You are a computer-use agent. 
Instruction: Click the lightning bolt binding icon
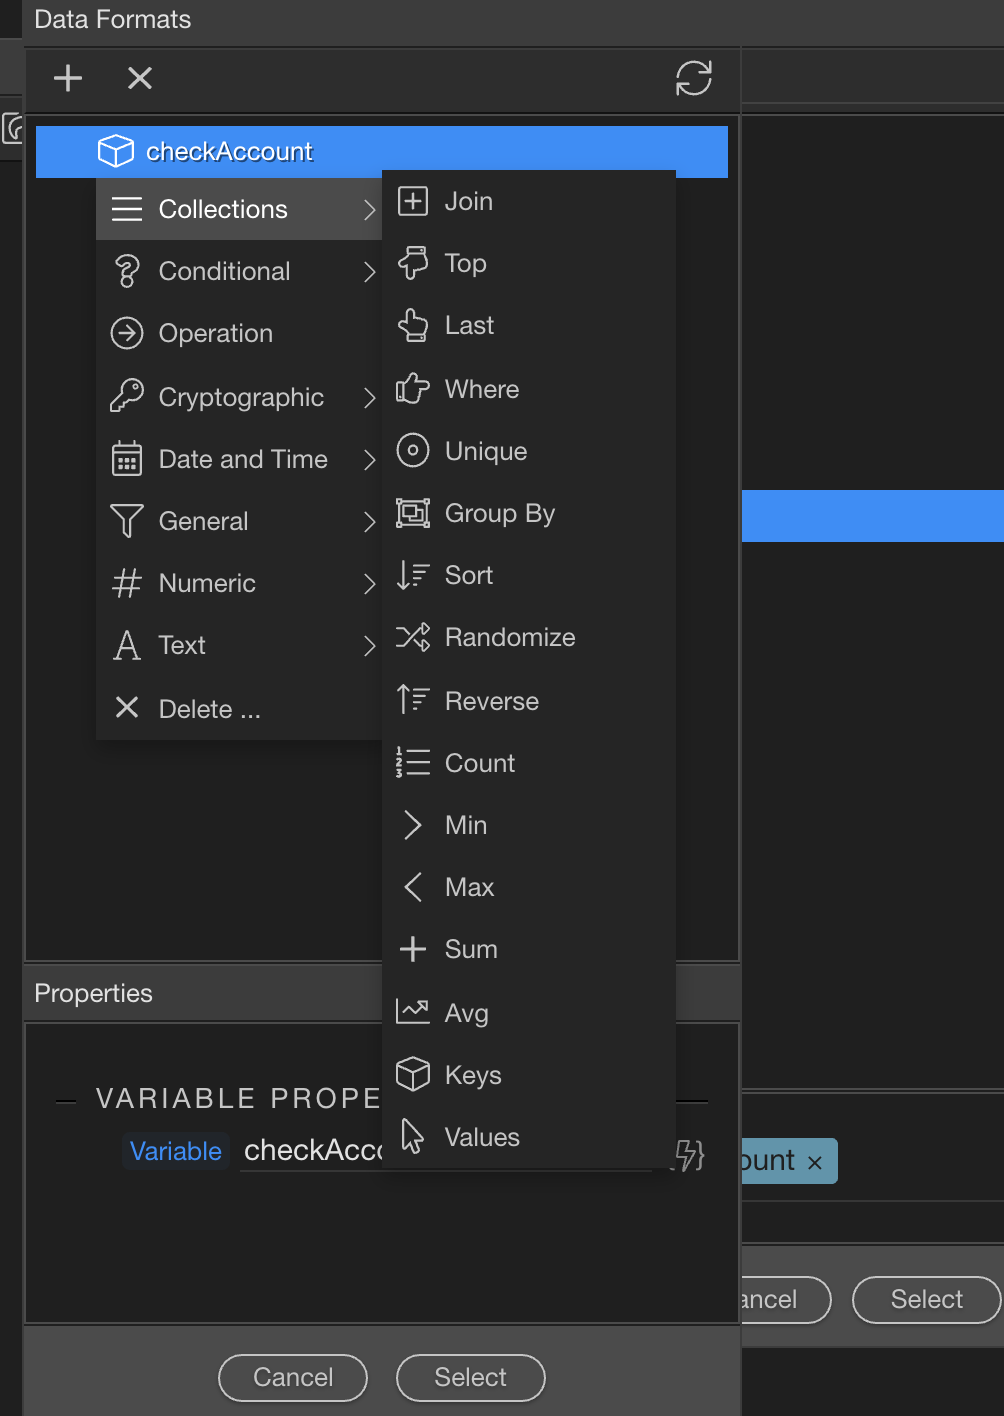point(690,1155)
